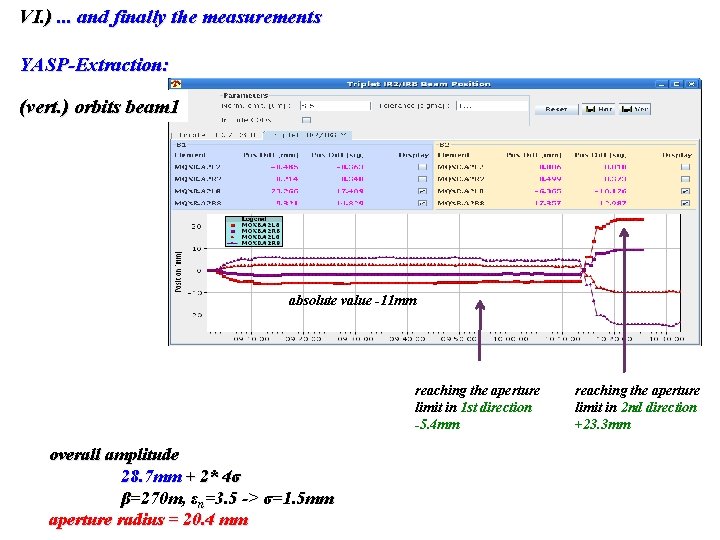Toggle the Include CODs checkbox
The width and height of the screenshot is (720, 540).
point(306,120)
